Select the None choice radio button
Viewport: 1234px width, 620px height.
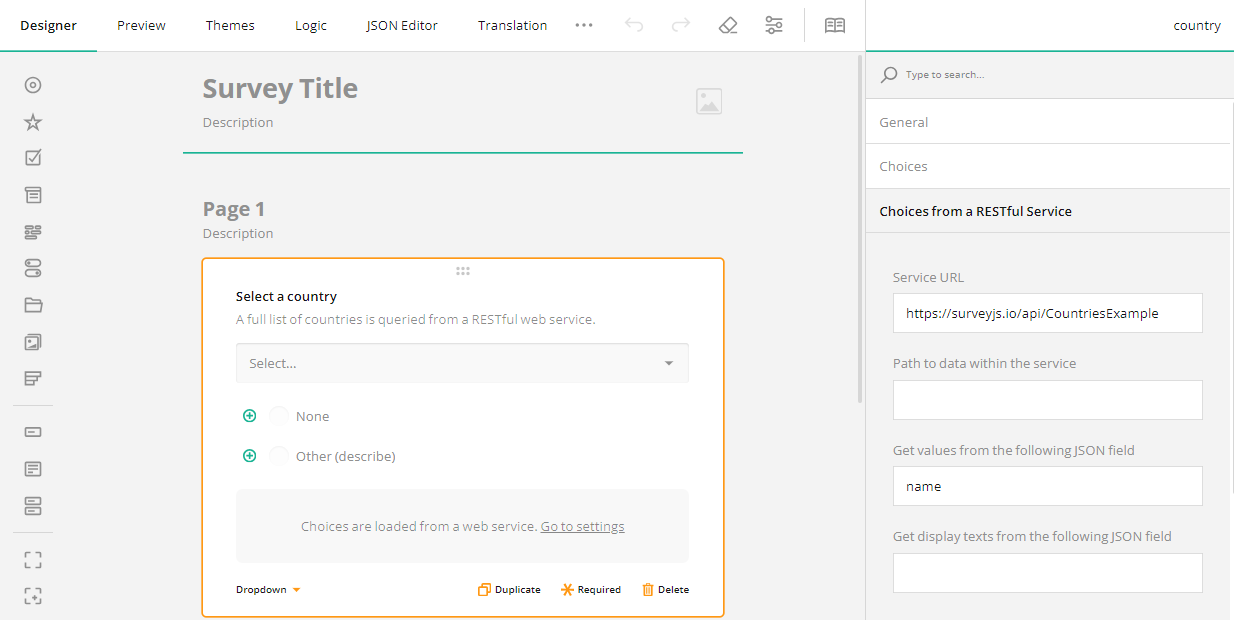tap(277, 415)
